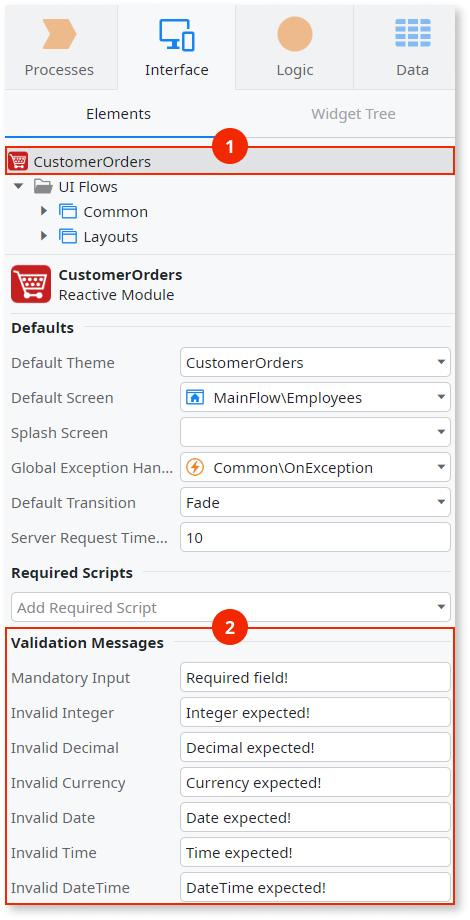Collapse the UI Flows tree node
This screenshot has width=470, height=920.
[19, 187]
